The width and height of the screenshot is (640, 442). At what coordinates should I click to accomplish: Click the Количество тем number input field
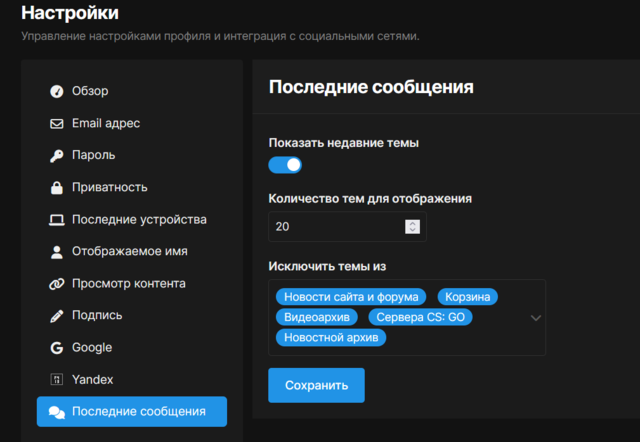point(335,227)
